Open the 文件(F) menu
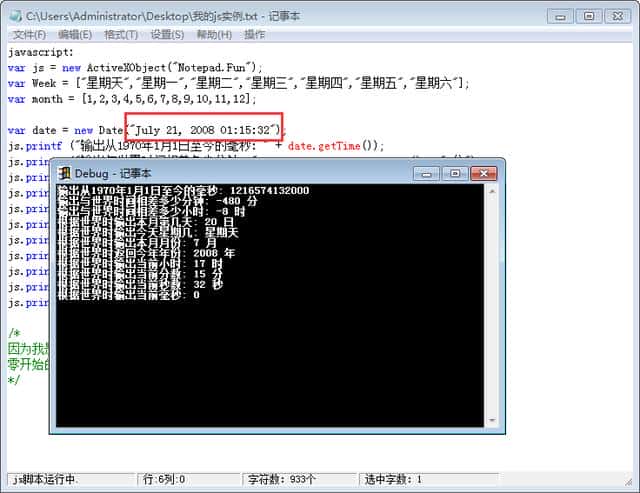This screenshot has width=640, height=493. tap(29, 35)
